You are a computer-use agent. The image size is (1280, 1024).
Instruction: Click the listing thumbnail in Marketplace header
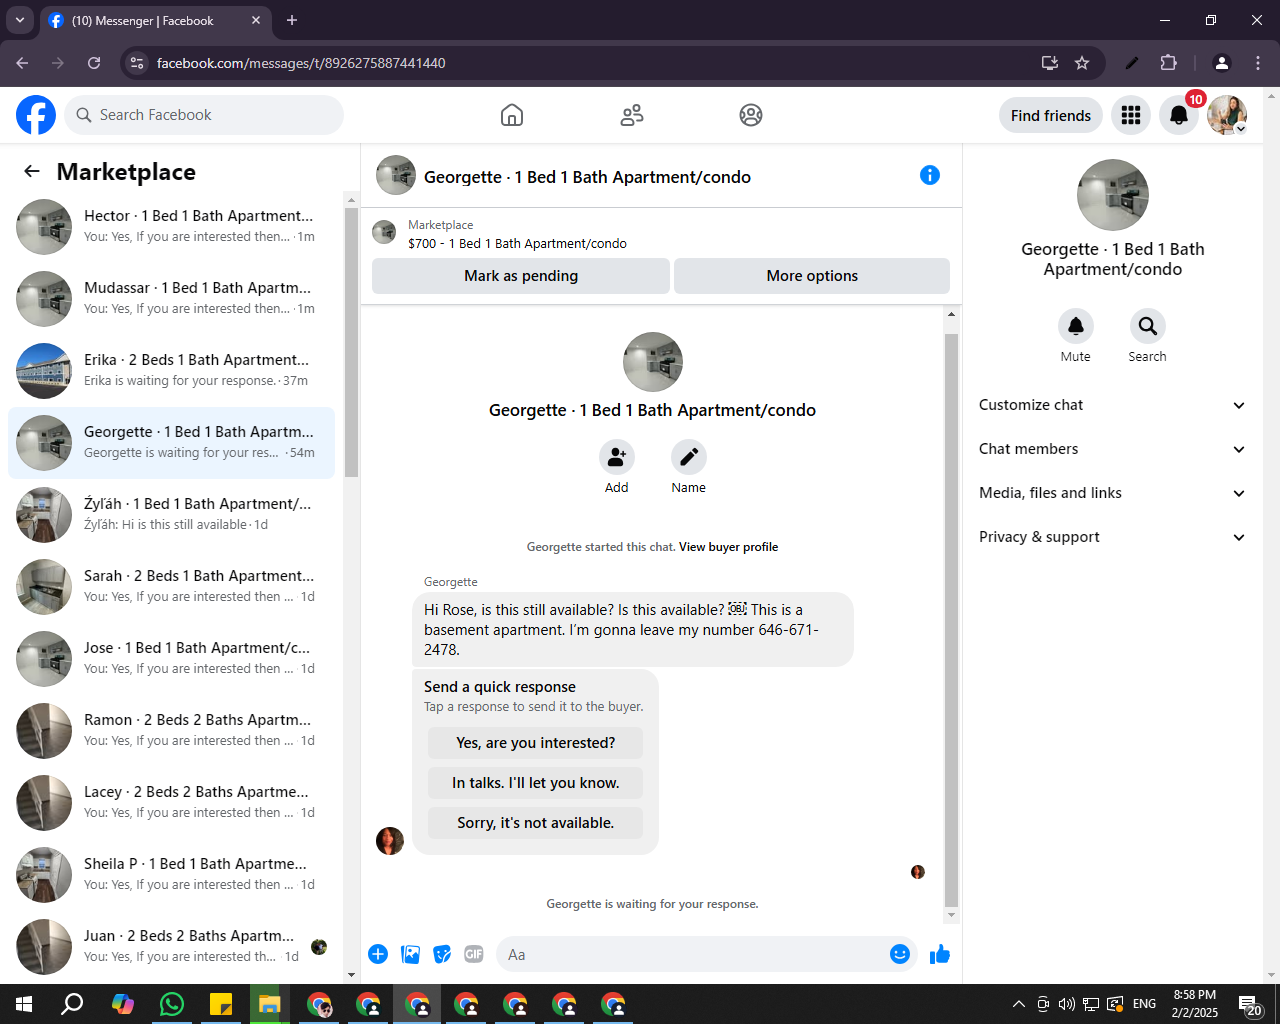point(384,233)
